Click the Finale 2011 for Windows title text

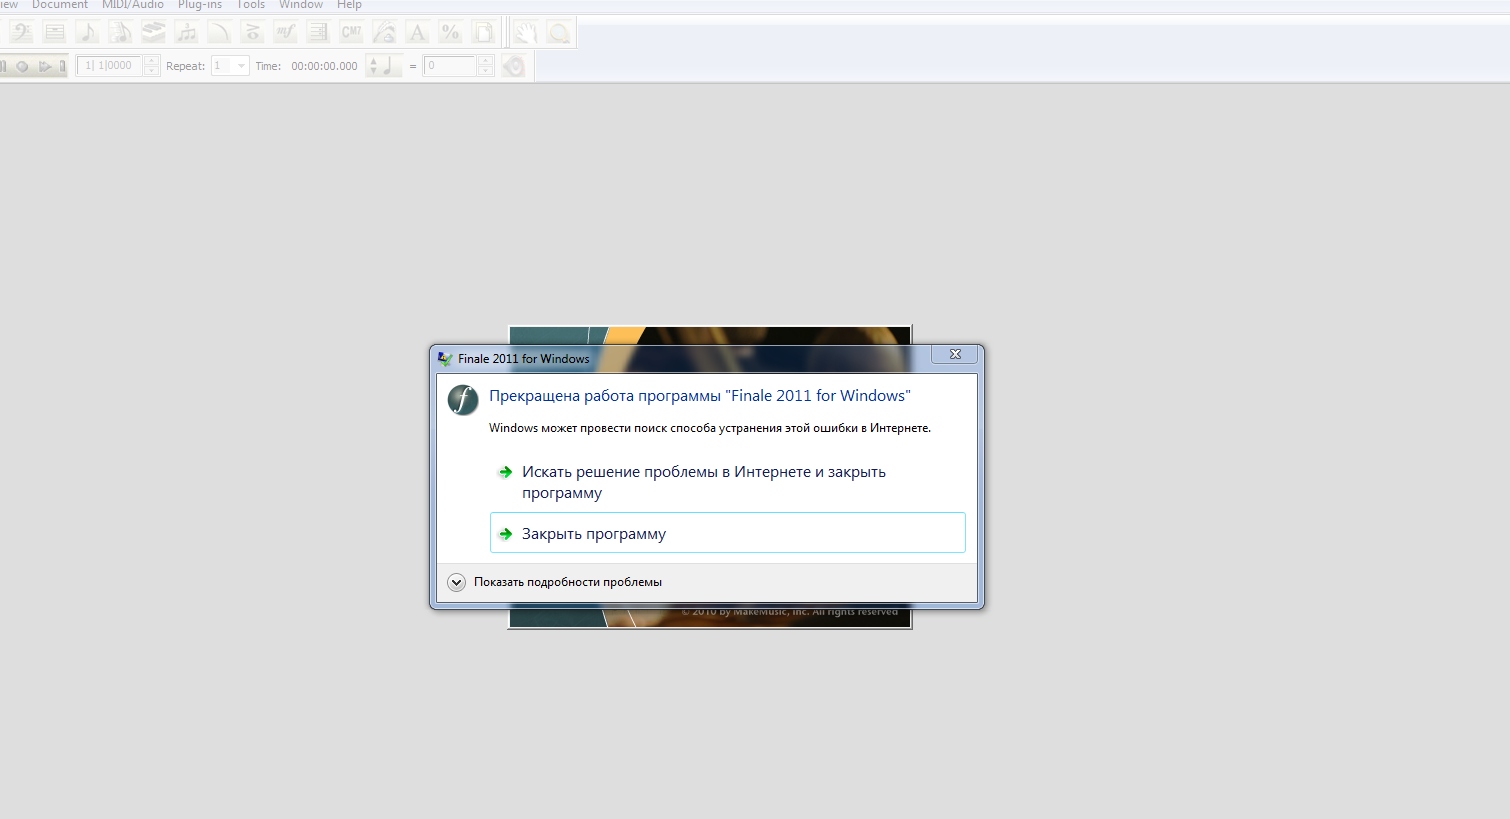524,359
